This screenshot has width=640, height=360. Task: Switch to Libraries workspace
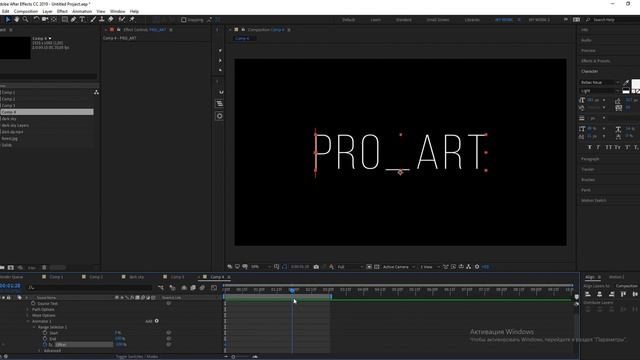[472, 20]
